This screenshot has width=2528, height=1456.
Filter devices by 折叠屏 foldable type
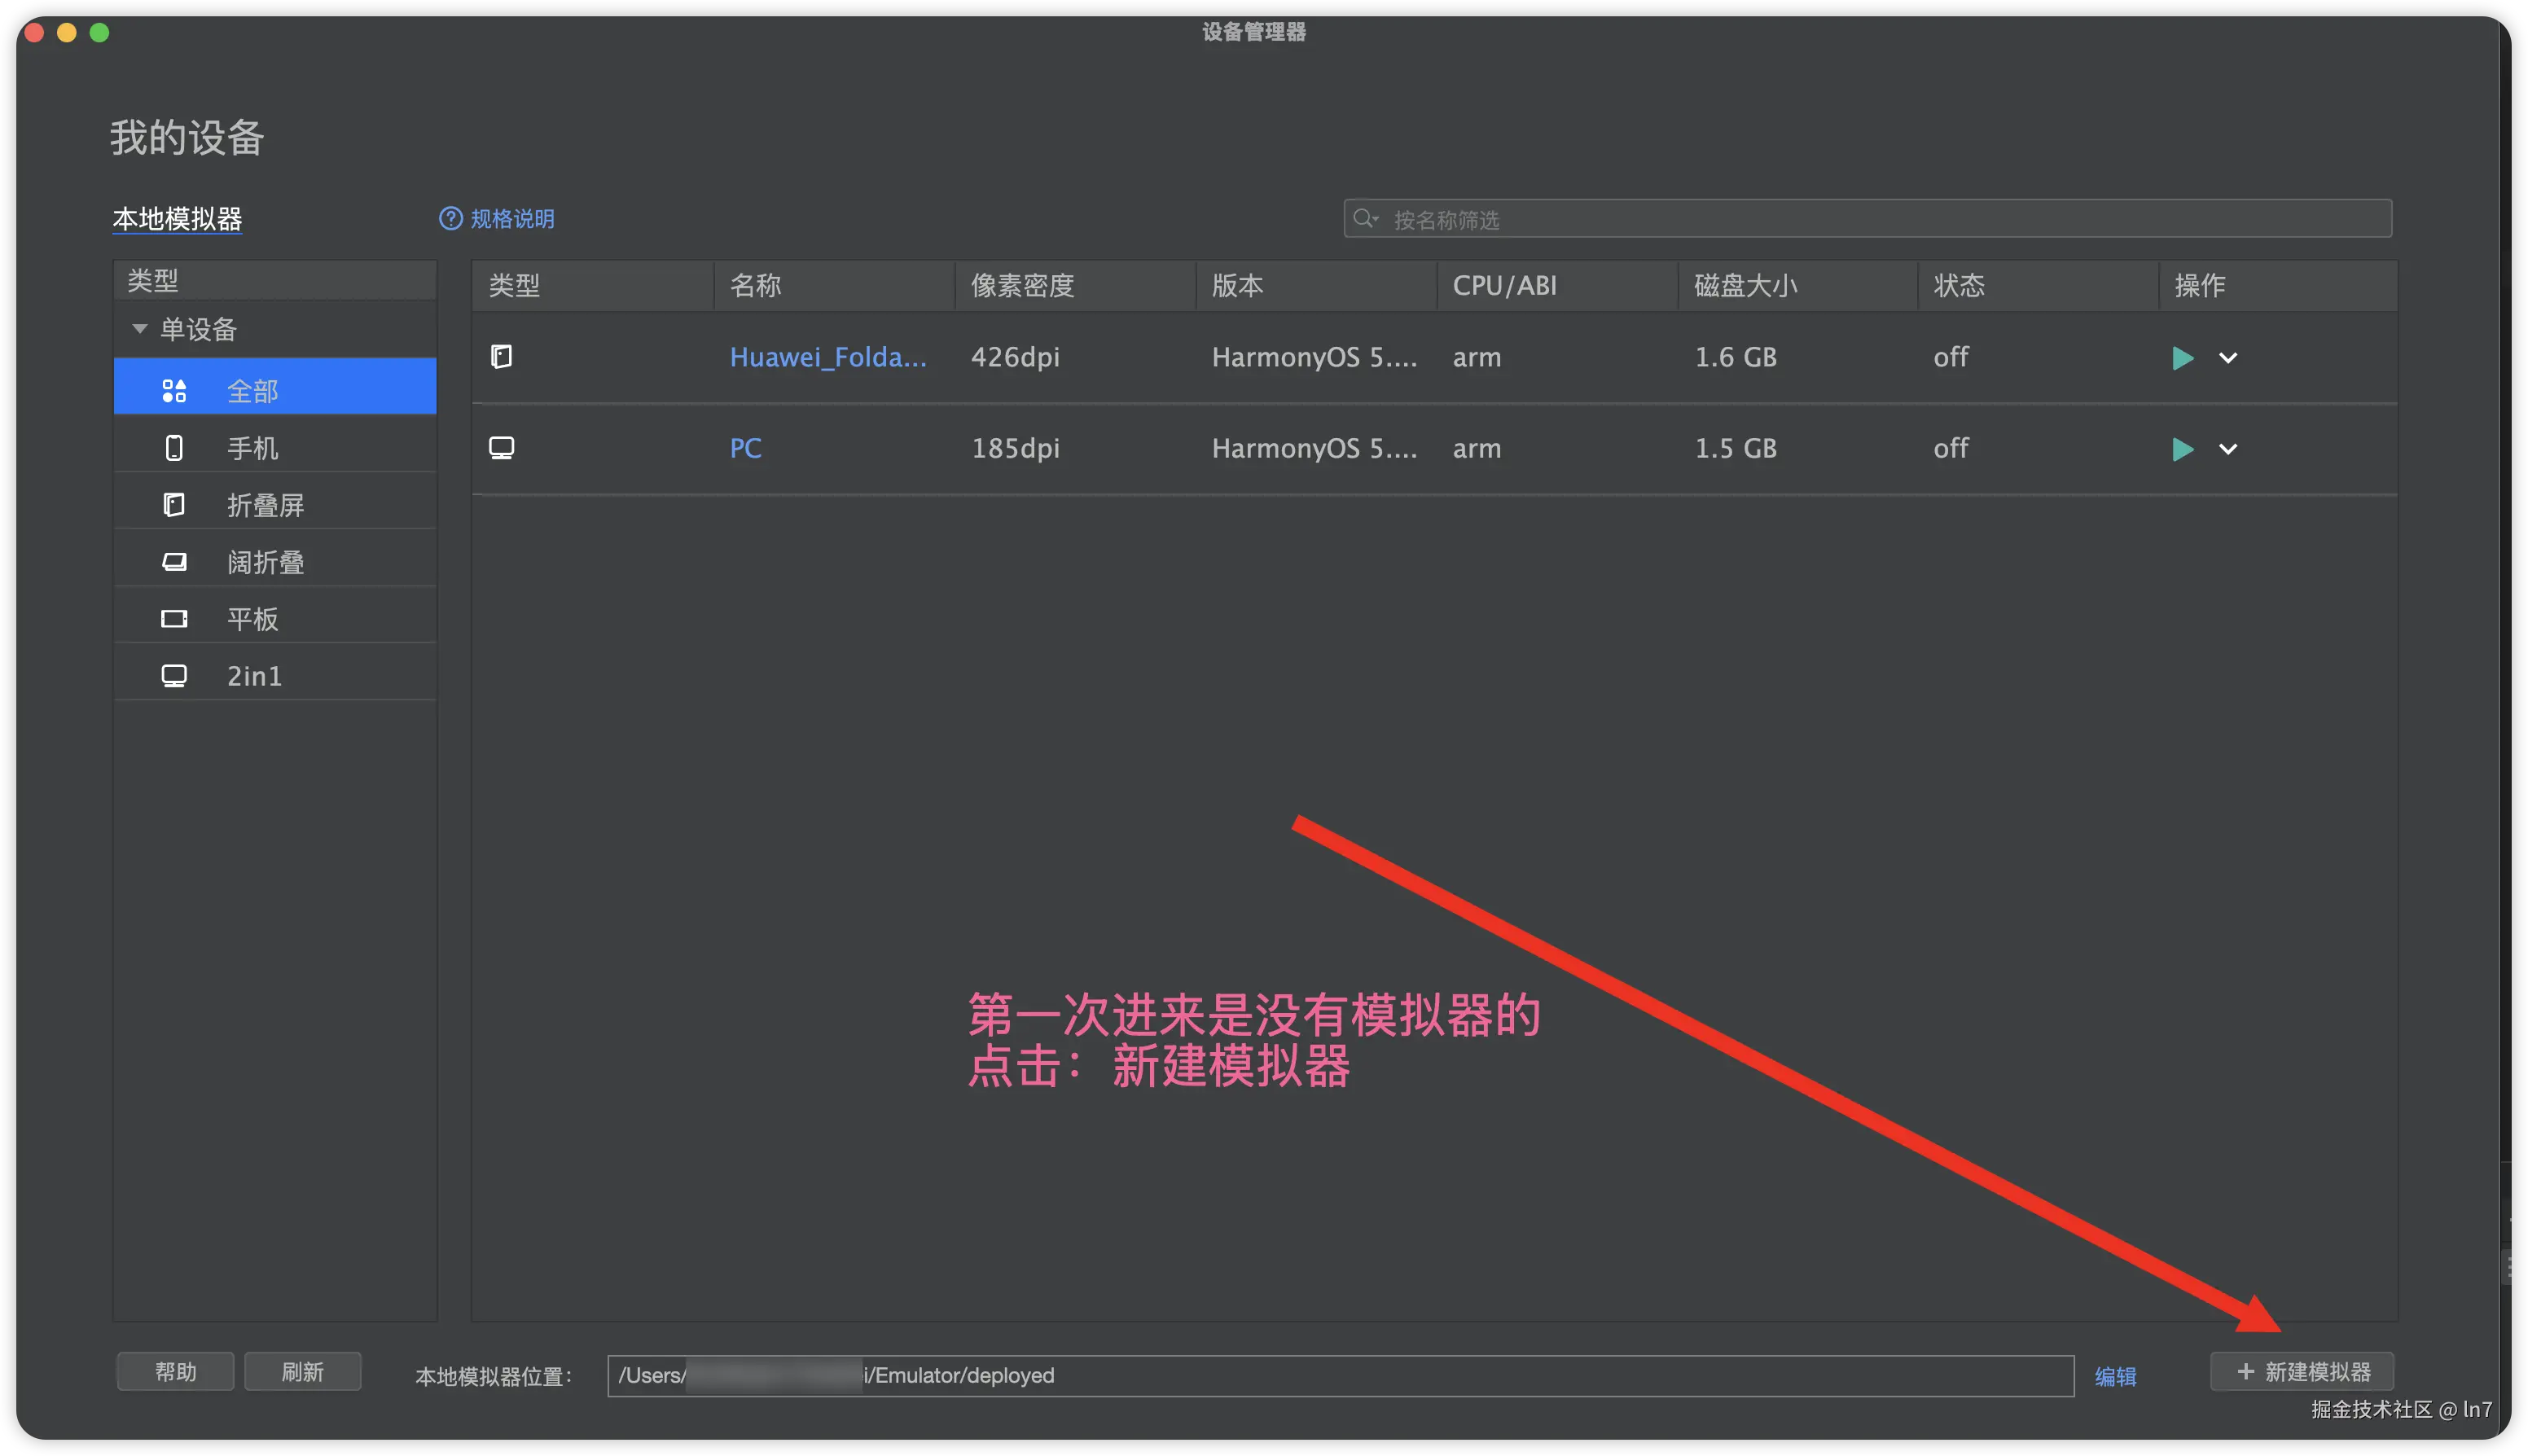(x=265, y=505)
